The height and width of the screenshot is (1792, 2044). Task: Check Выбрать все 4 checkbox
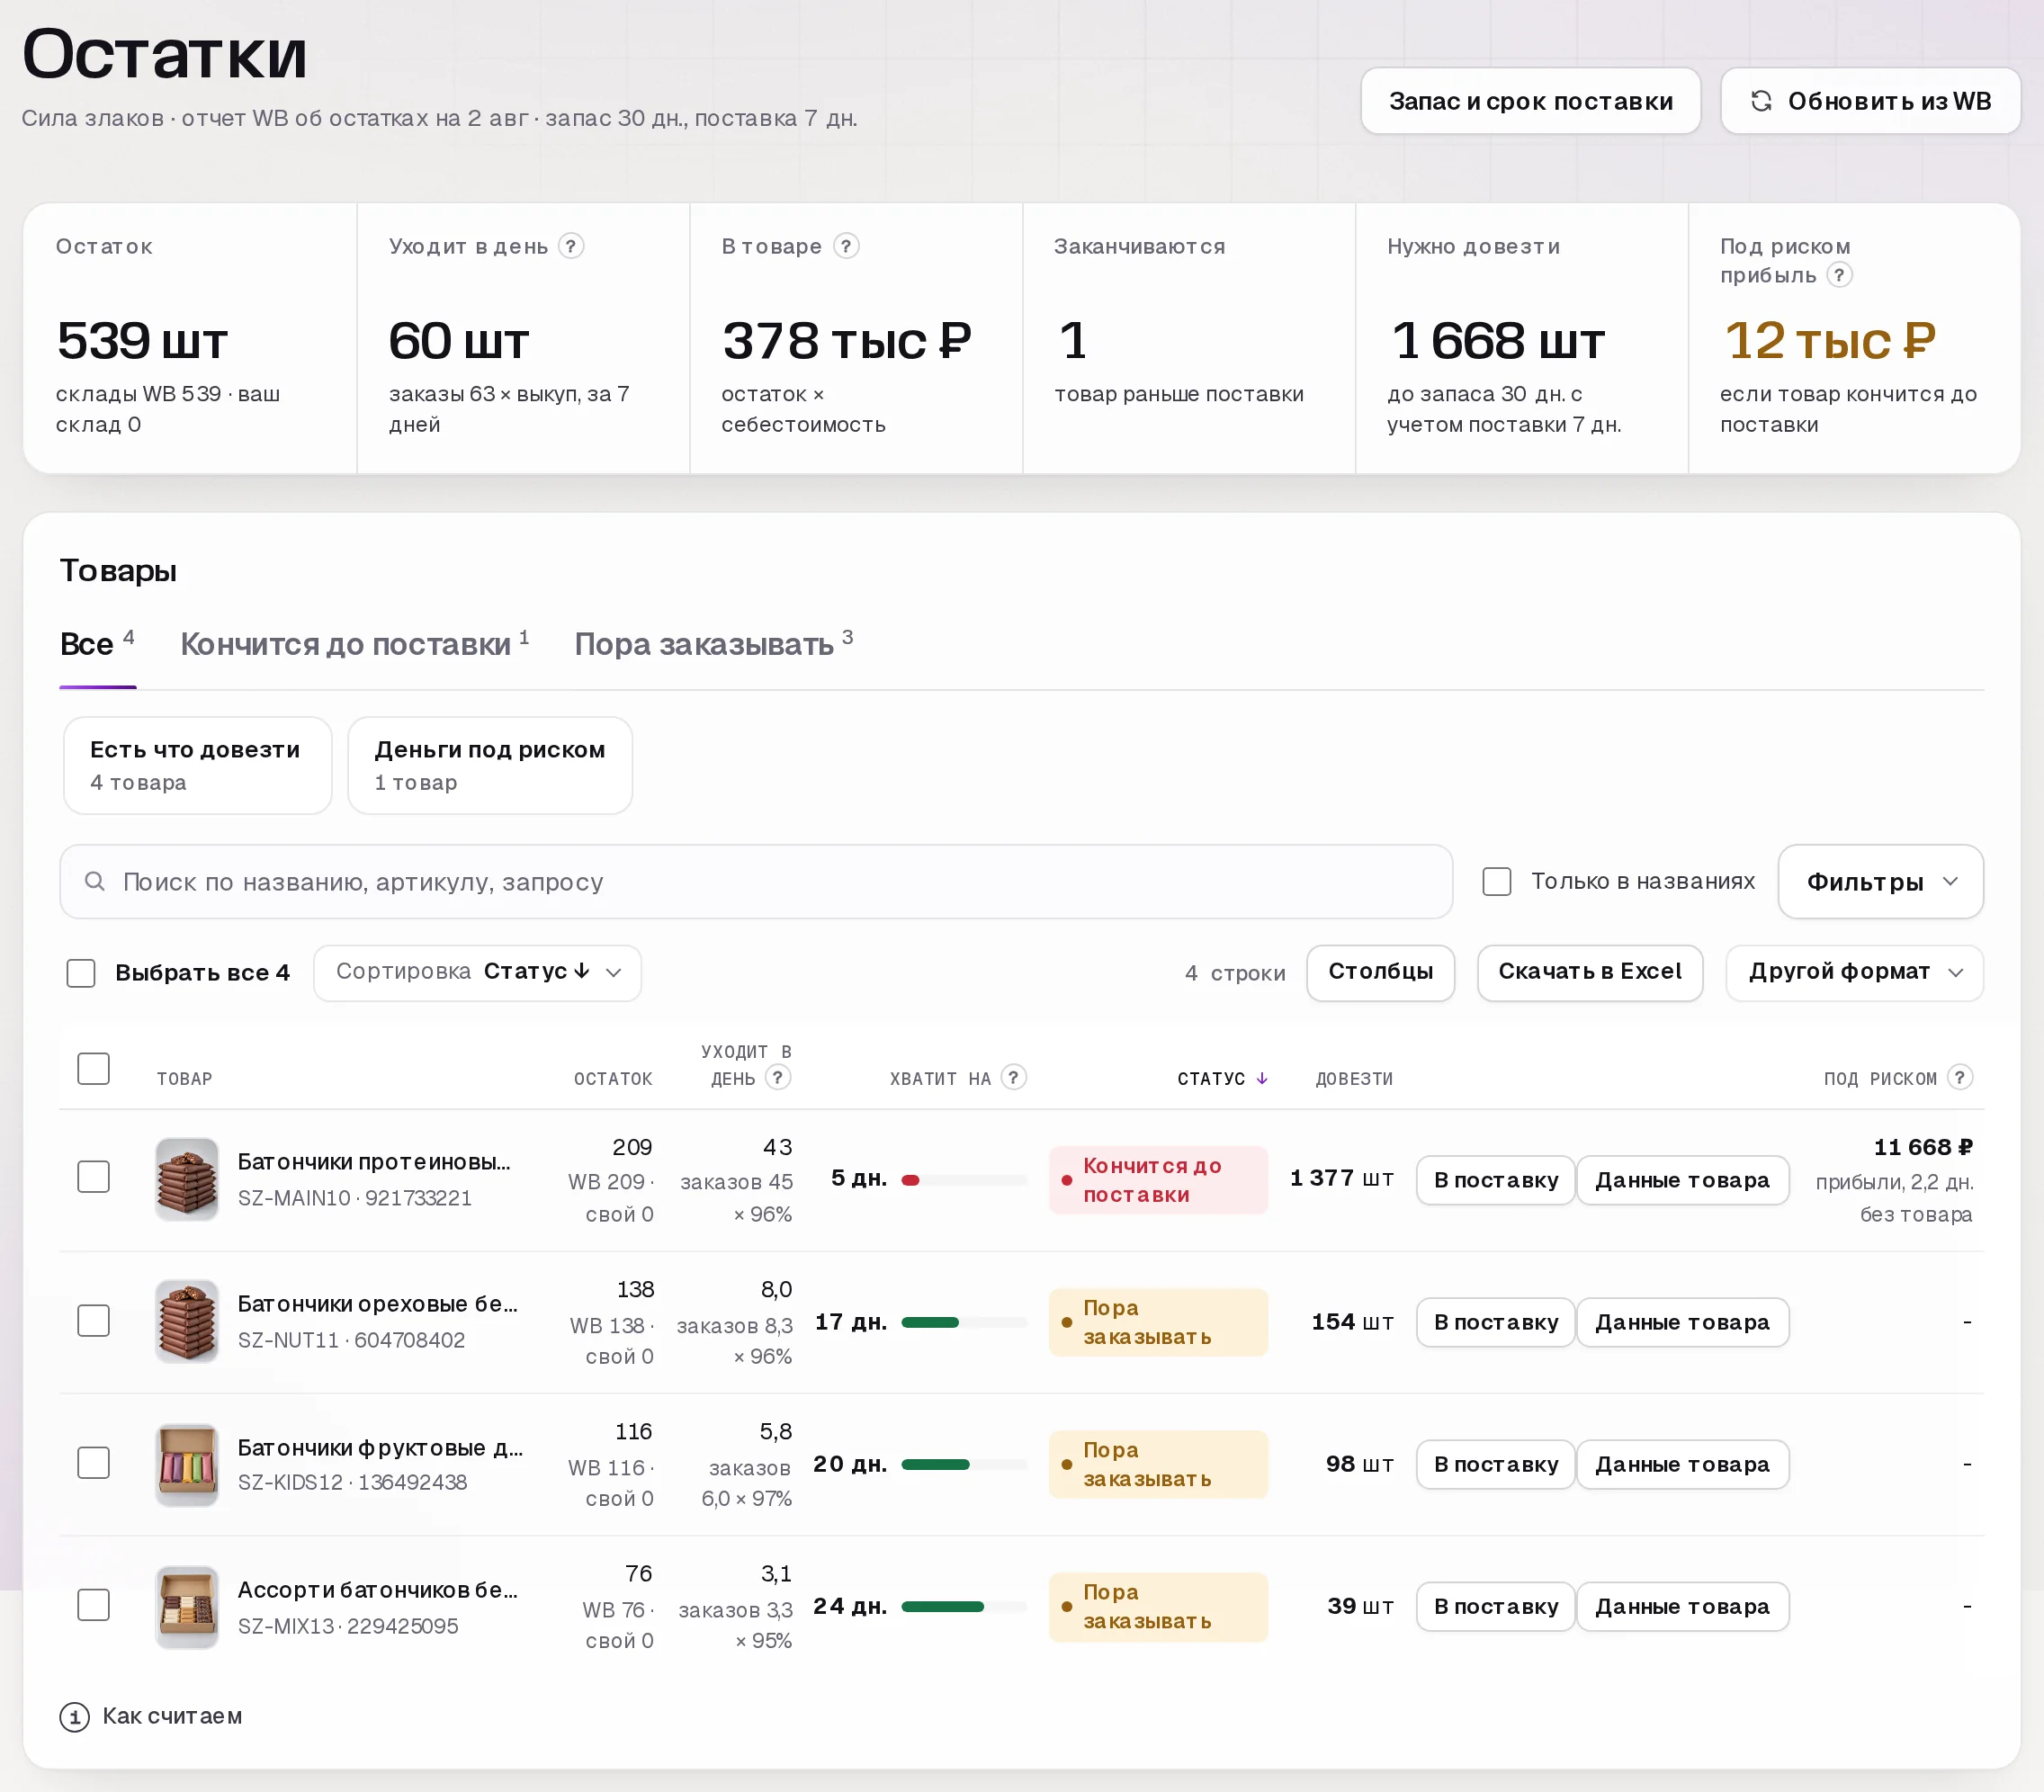pyautogui.click(x=81, y=973)
